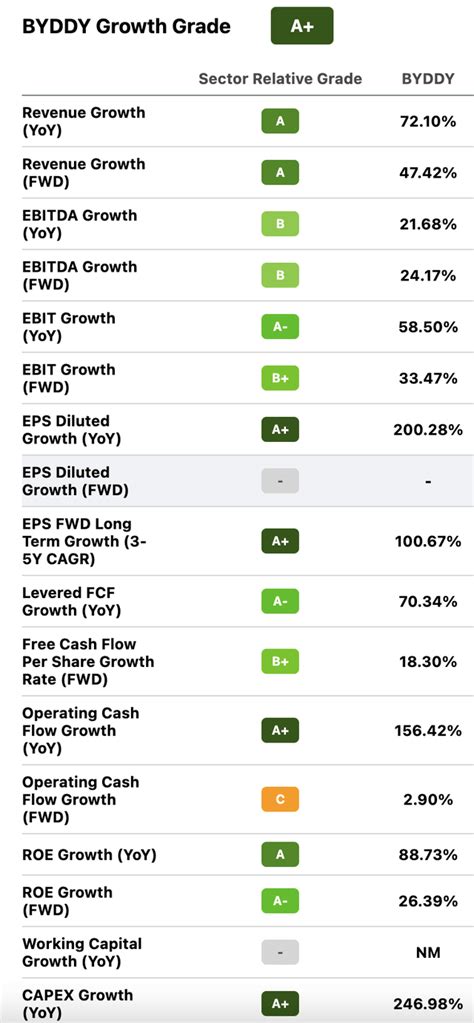Click the Sector Relative Grade column header
Viewport: 474px width, 1023px height.
280,79
